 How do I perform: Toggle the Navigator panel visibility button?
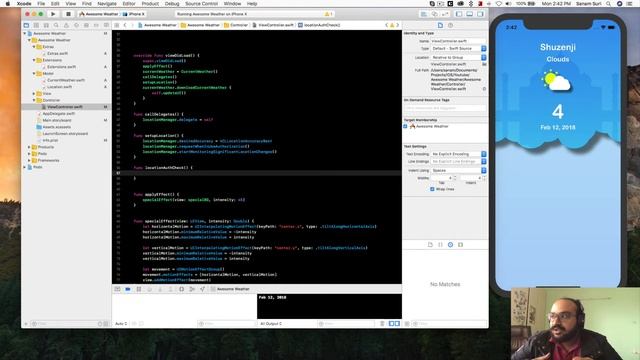pyautogui.click(x=459, y=14)
